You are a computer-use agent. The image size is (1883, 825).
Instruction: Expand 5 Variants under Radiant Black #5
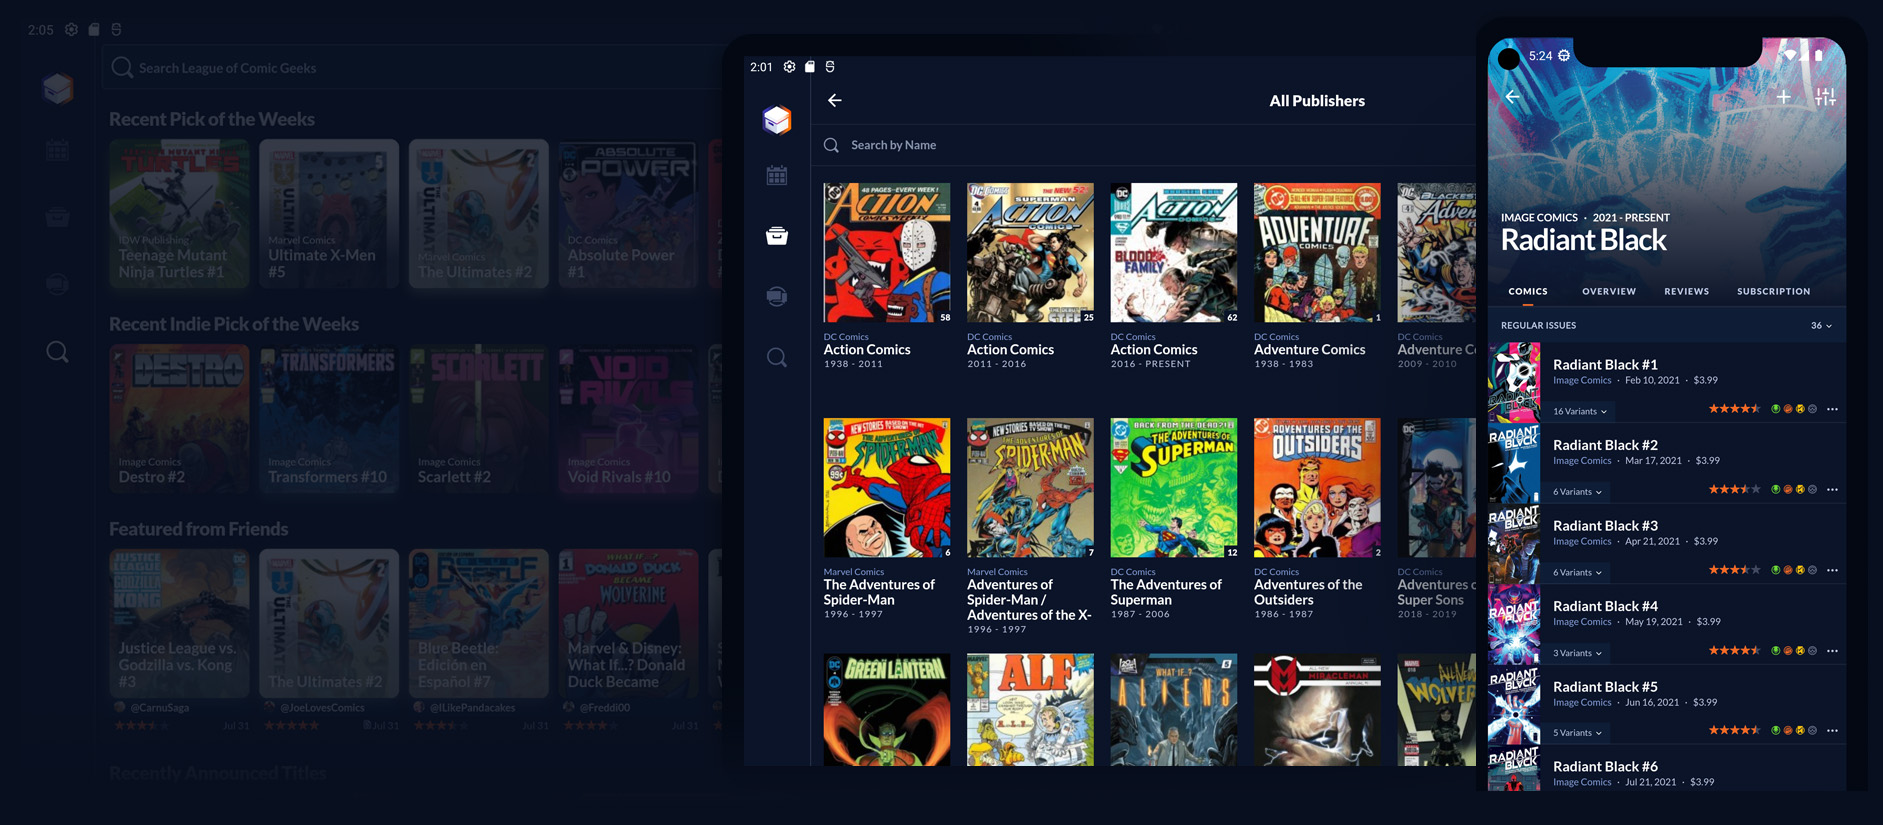click(1577, 733)
